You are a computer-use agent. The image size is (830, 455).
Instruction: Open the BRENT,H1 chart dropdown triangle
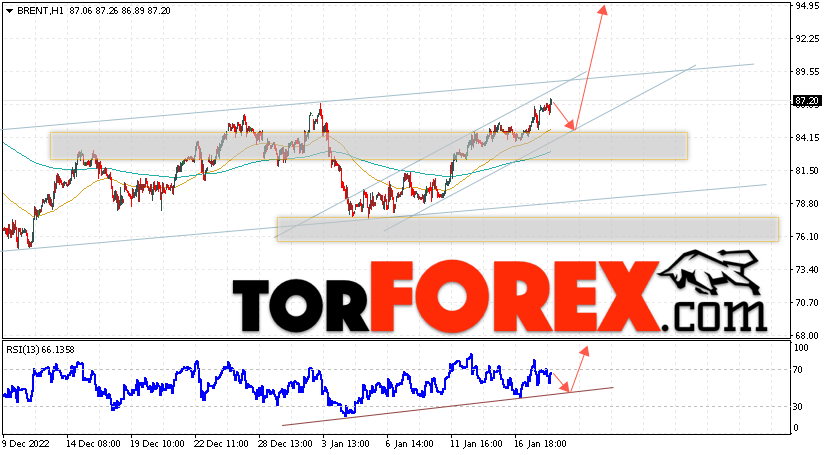(x=9, y=11)
